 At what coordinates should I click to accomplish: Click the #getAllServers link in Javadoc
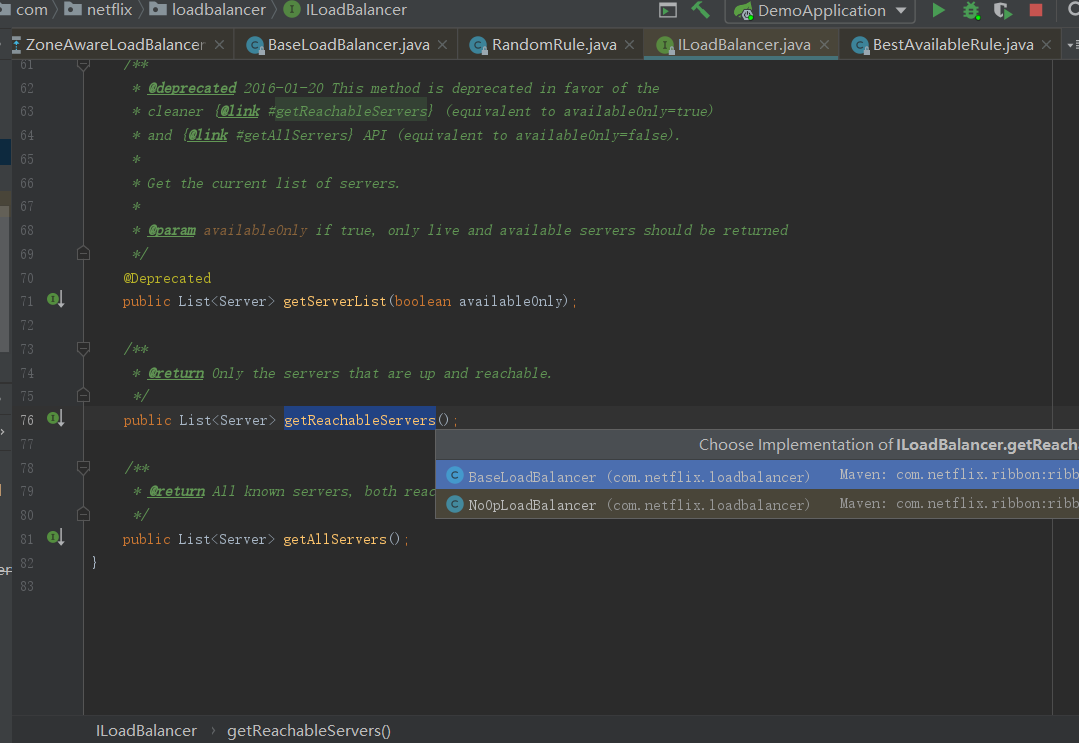point(292,136)
